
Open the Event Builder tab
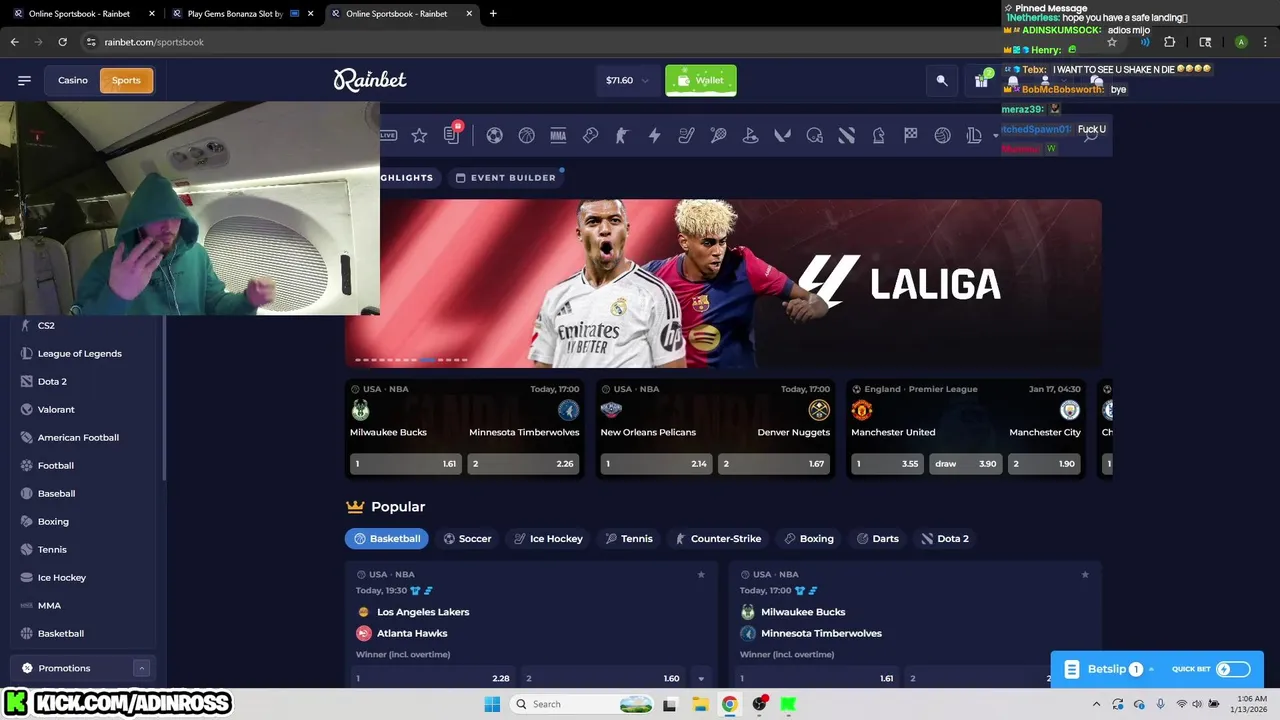point(505,177)
